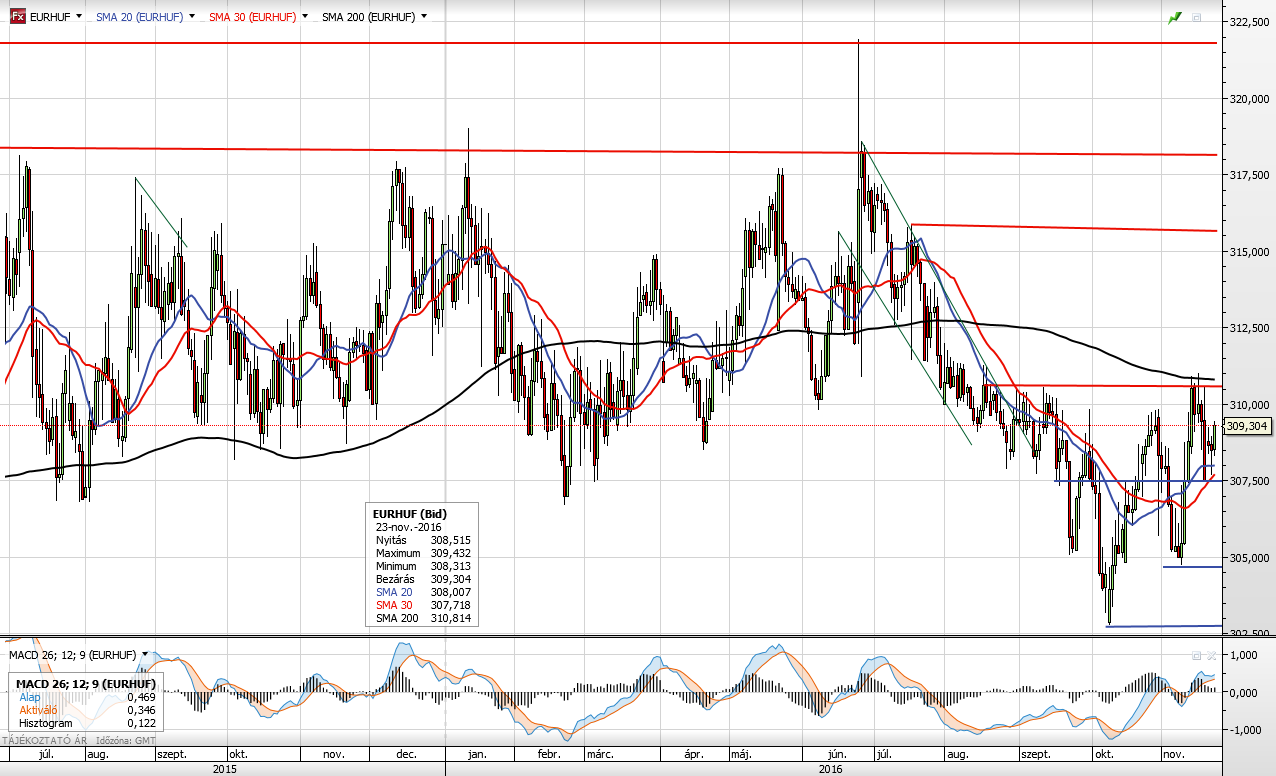The width and height of the screenshot is (1276, 776).
Task: Click the 2016 year label on timeline
Action: click(830, 769)
